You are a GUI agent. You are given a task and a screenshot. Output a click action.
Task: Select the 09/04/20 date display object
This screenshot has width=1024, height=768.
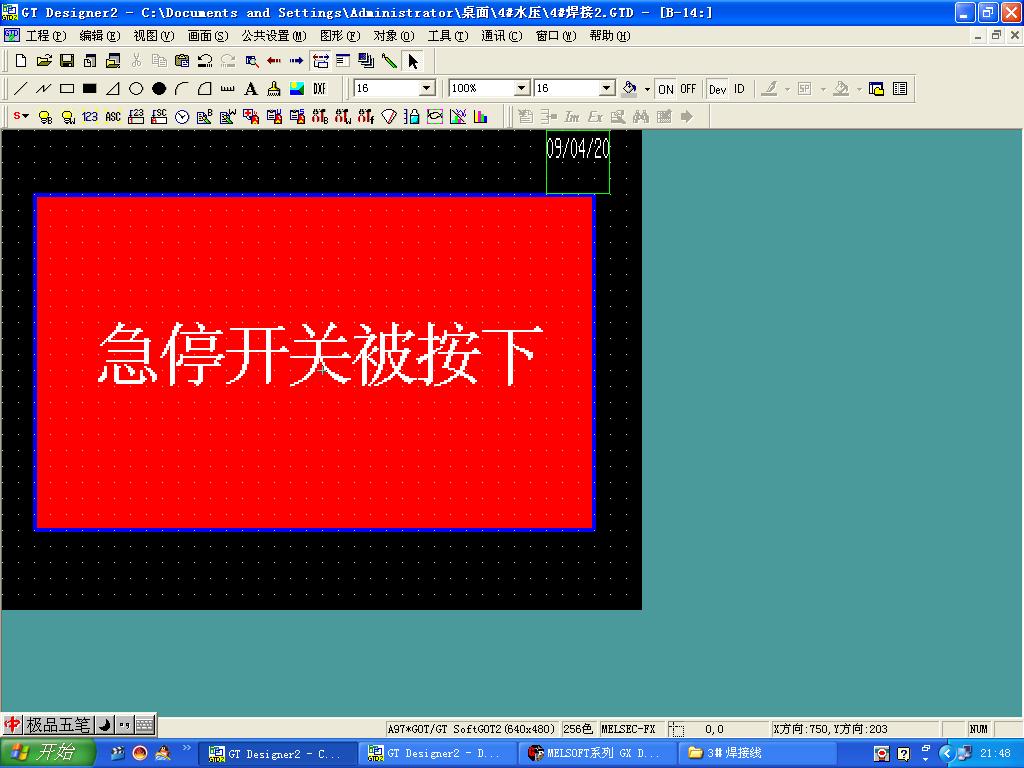pyautogui.click(x=578, y=160)
